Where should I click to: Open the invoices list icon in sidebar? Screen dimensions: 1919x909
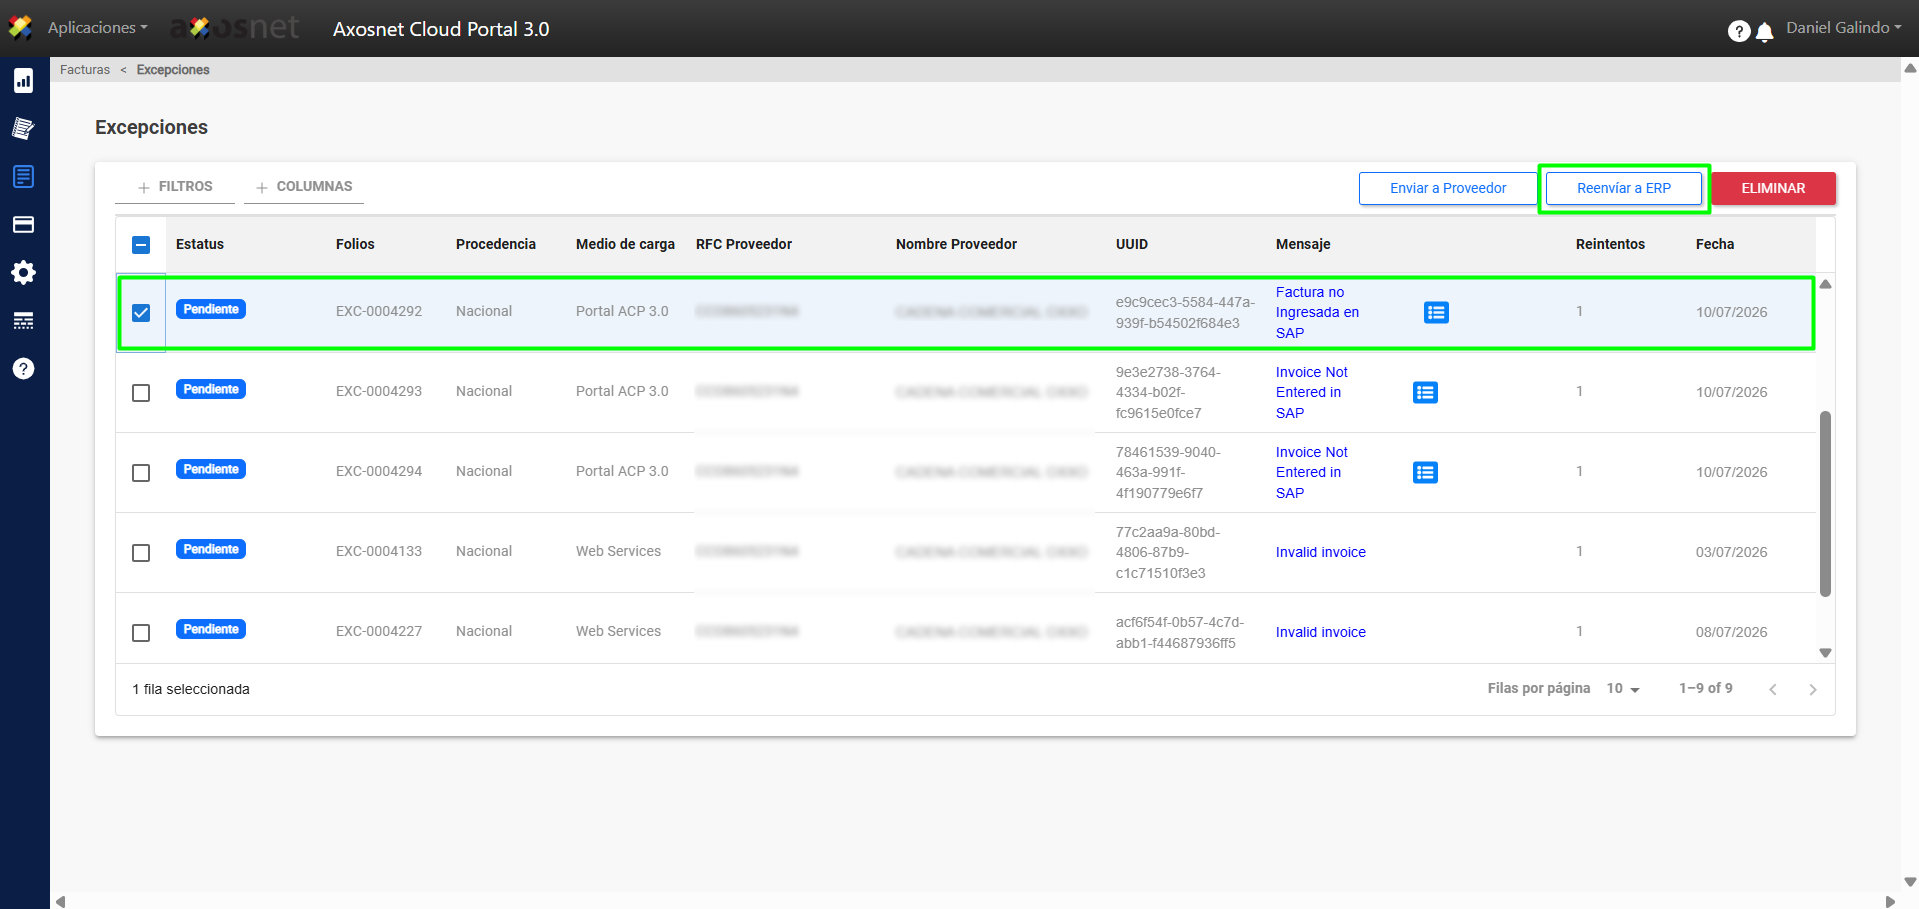click(x=24, y=177)
